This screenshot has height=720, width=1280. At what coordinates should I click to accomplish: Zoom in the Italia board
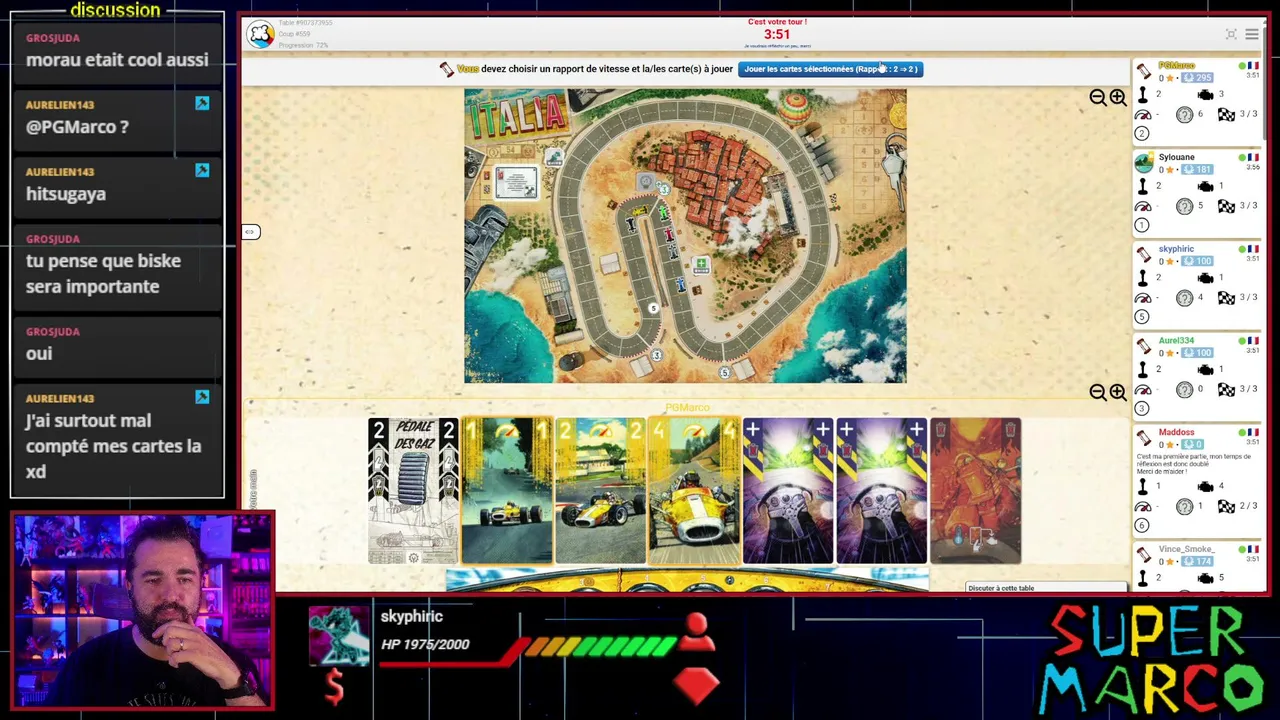[x=1118, y=97]
